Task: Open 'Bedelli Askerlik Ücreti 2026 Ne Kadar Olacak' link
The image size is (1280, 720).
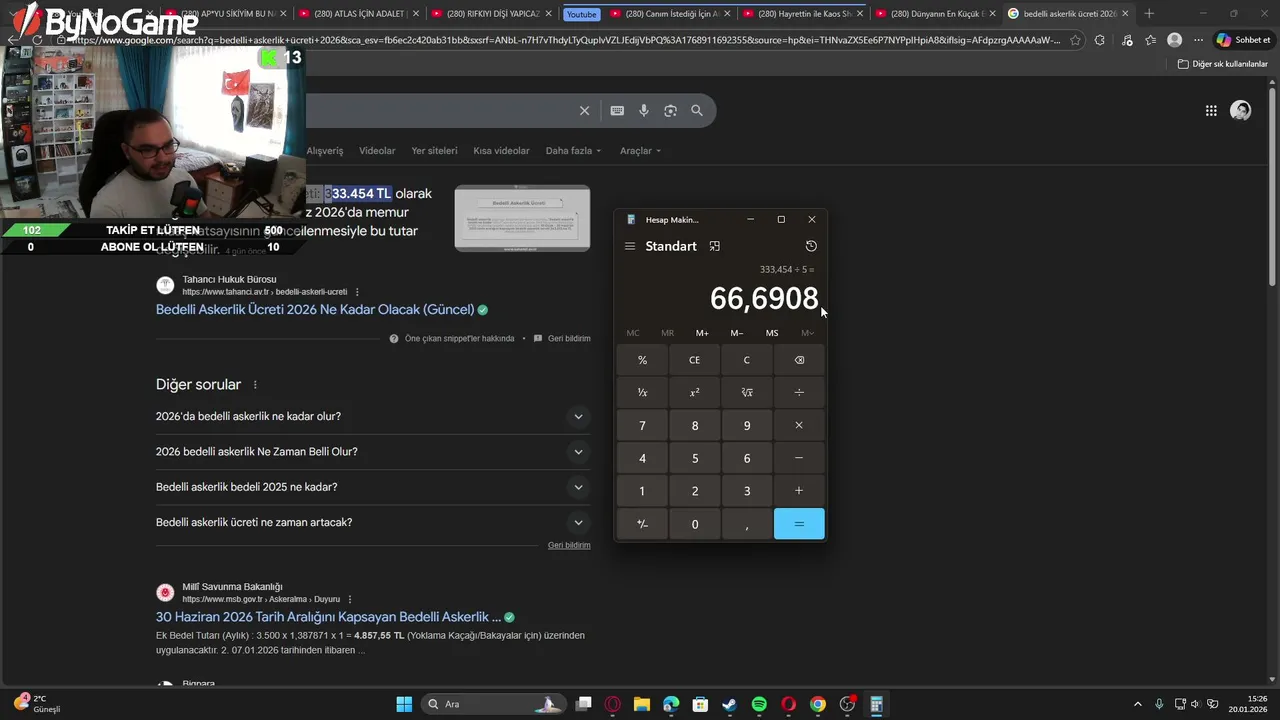Action: tap(315, 310)
